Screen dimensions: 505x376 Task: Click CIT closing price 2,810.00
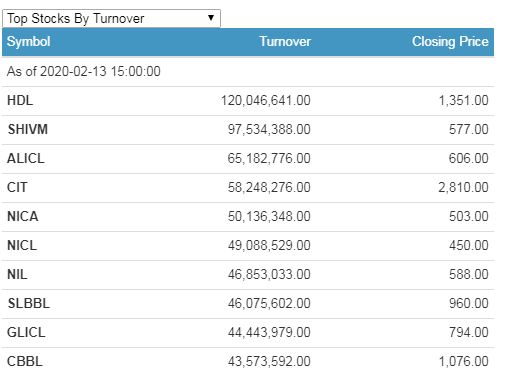coord(463,187)
